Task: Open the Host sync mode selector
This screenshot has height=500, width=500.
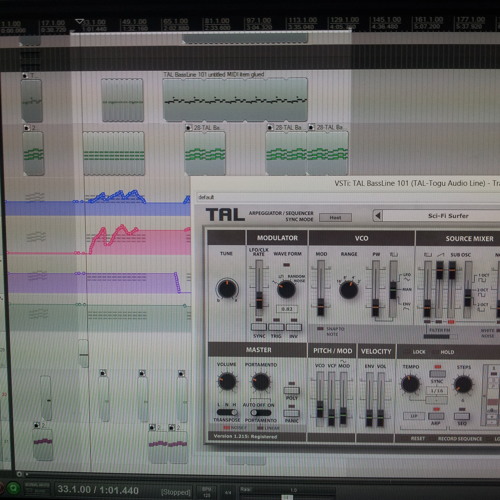Action: (335, 218)
